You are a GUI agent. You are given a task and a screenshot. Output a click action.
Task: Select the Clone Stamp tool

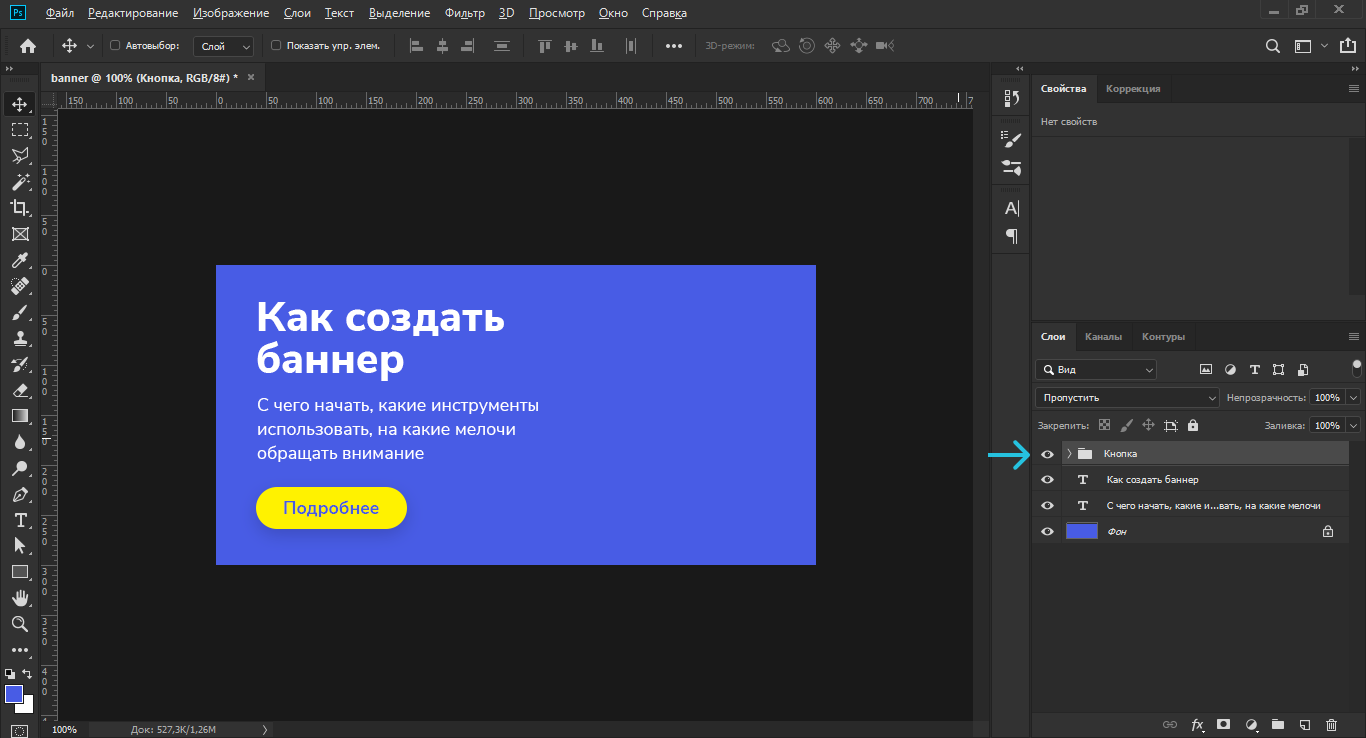click(x=19, y=338)
